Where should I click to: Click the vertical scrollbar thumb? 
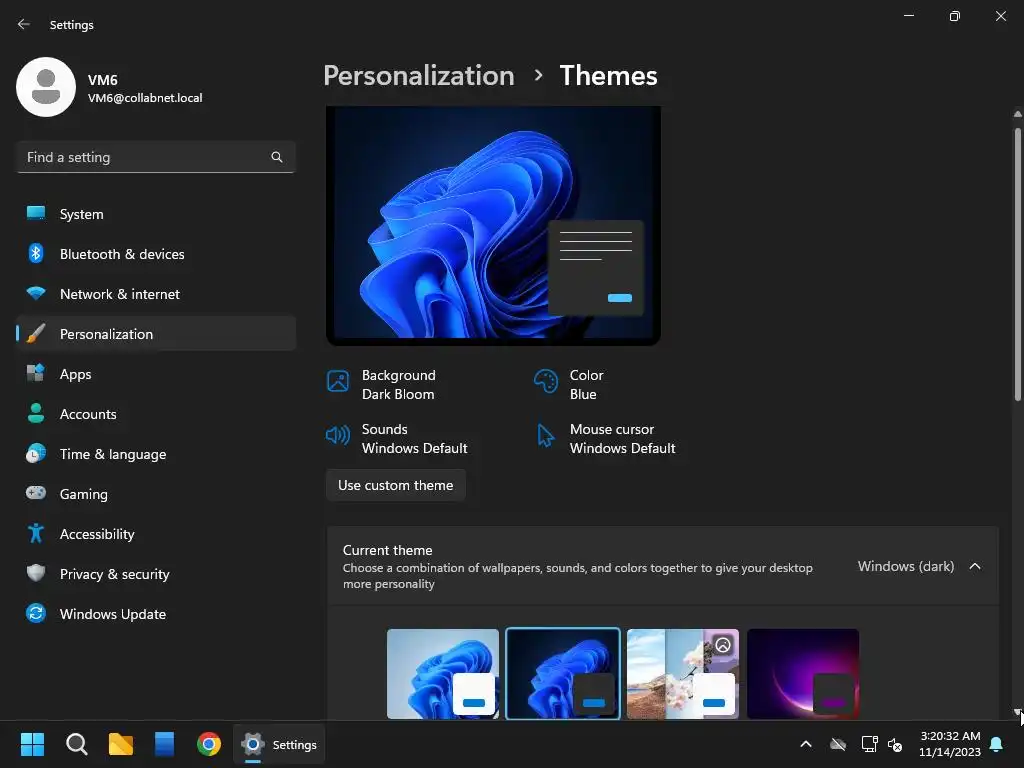1017,264
